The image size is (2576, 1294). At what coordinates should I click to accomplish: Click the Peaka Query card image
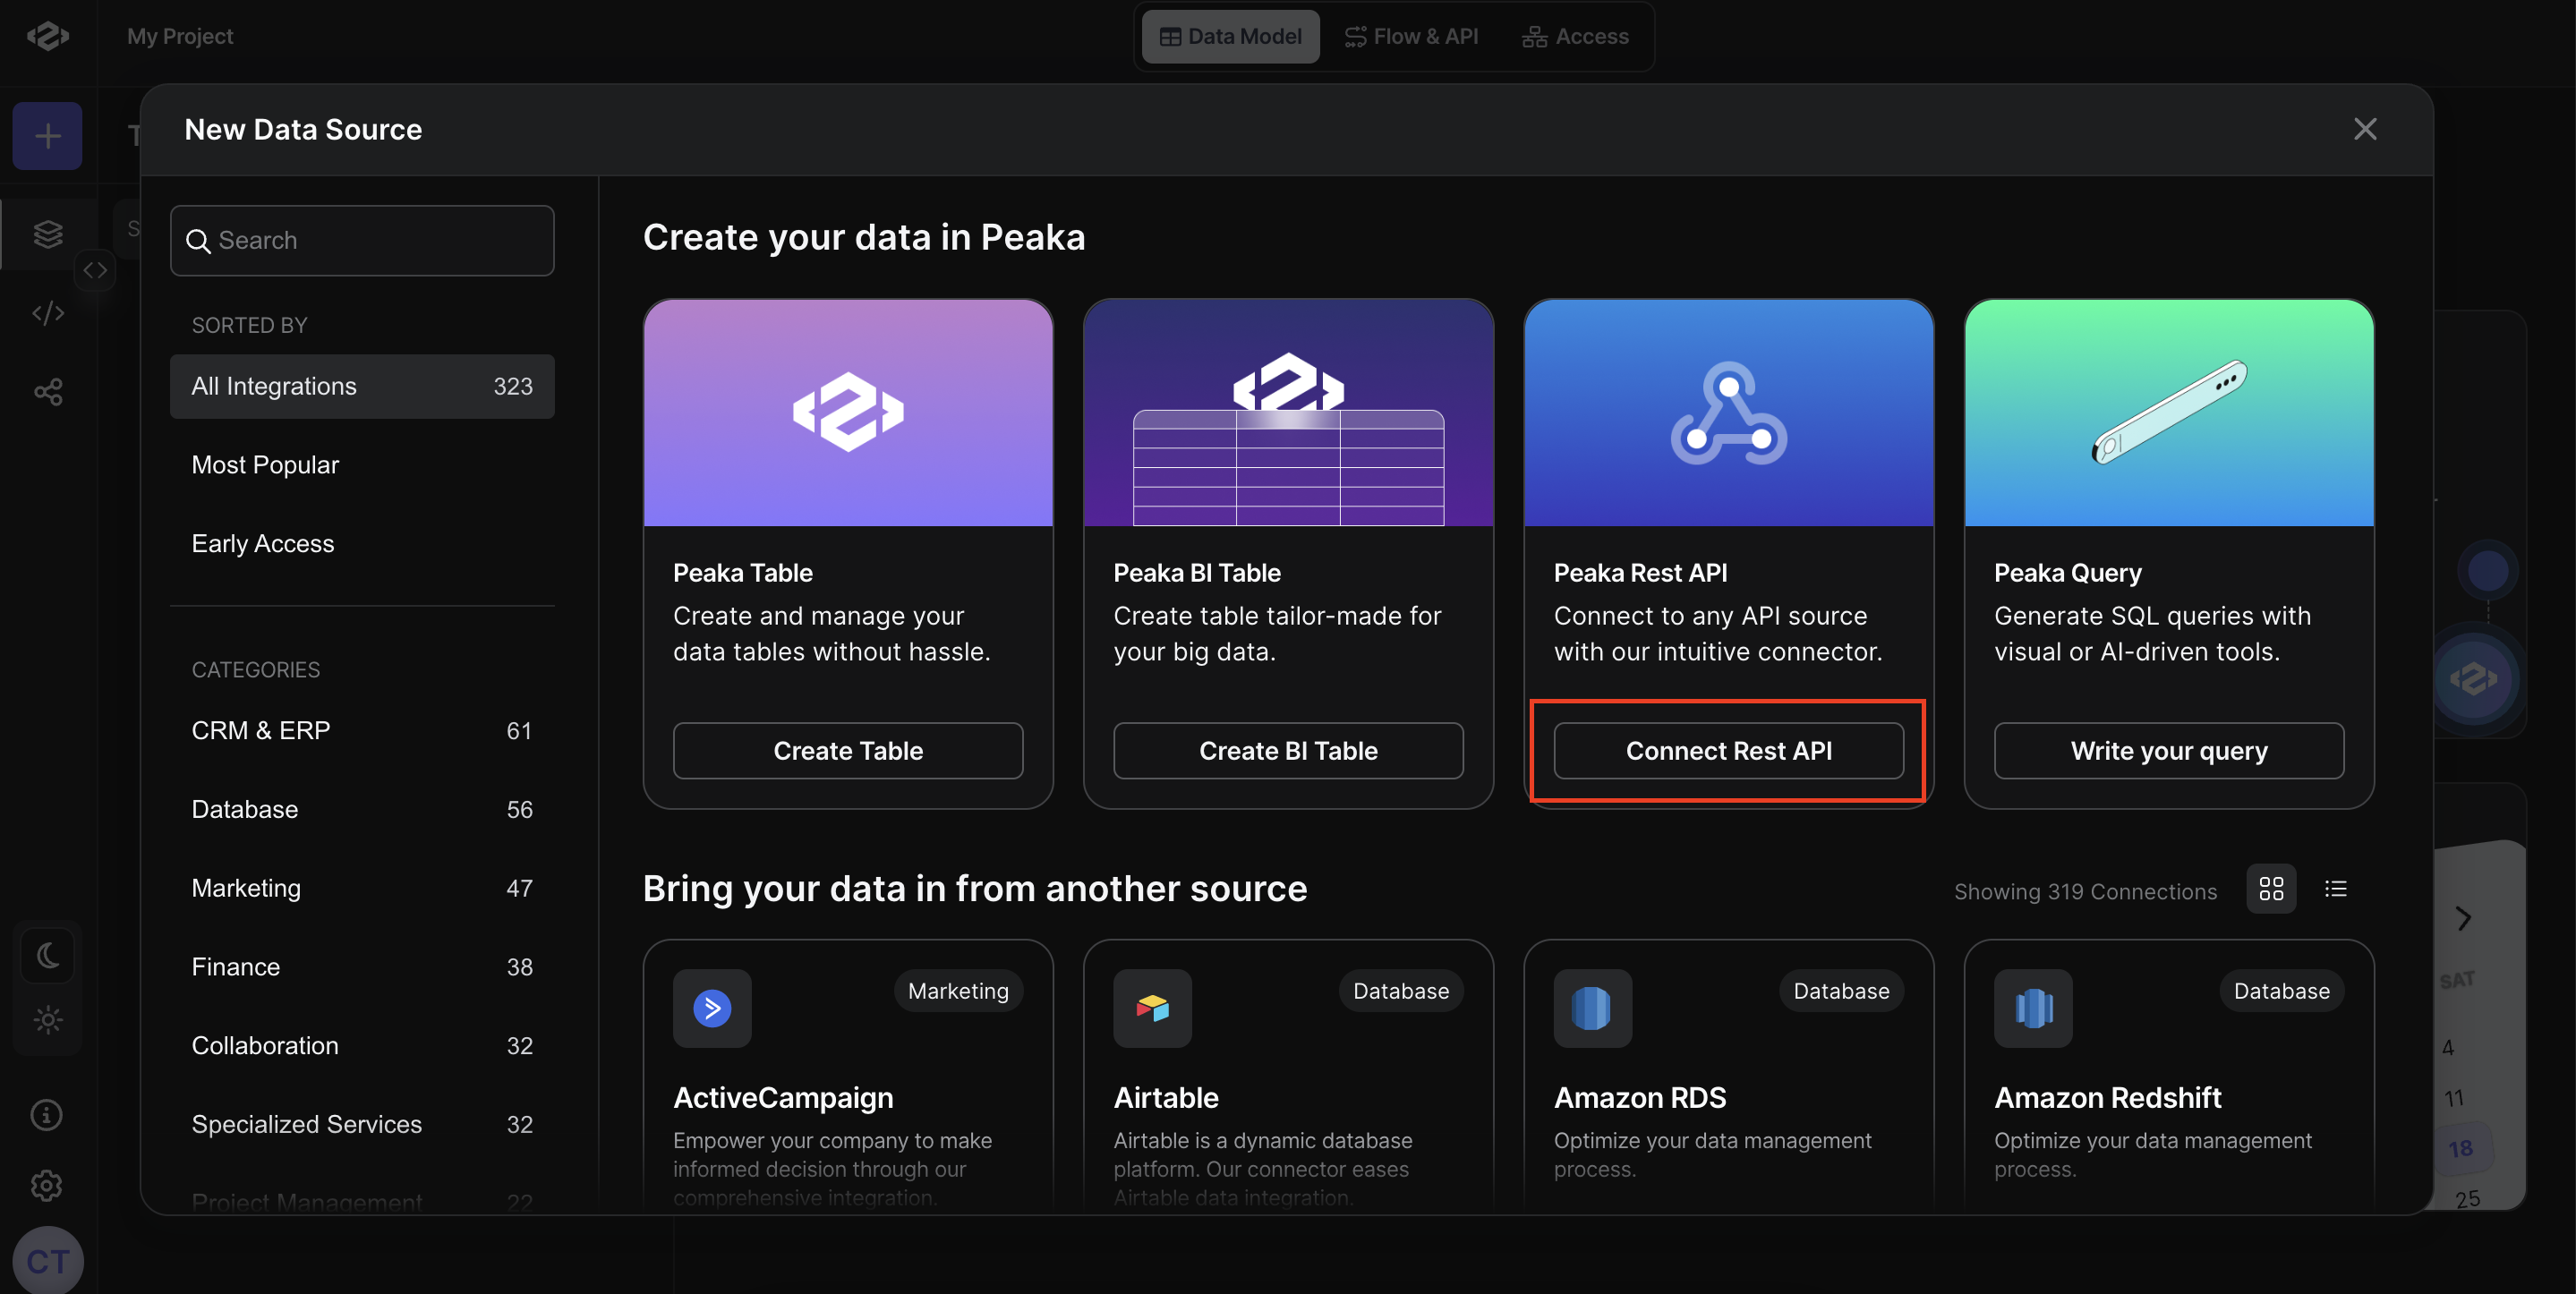(2169, 413)
